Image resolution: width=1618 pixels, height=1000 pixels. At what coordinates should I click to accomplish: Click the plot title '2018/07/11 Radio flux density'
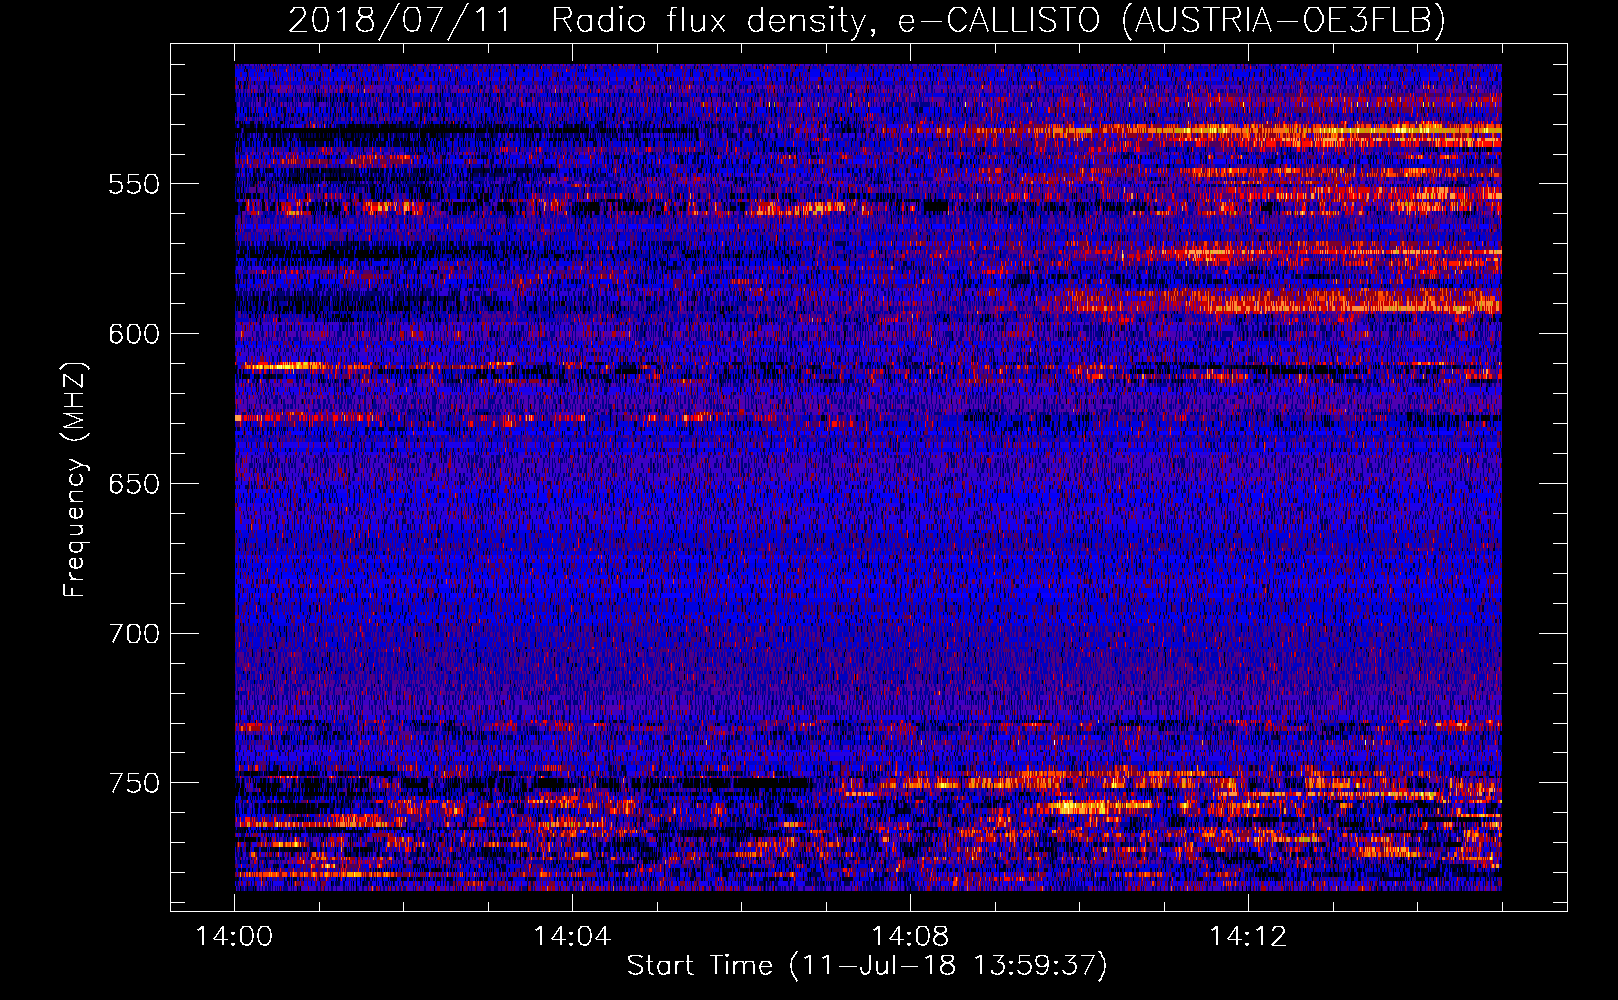coord(866,20)
